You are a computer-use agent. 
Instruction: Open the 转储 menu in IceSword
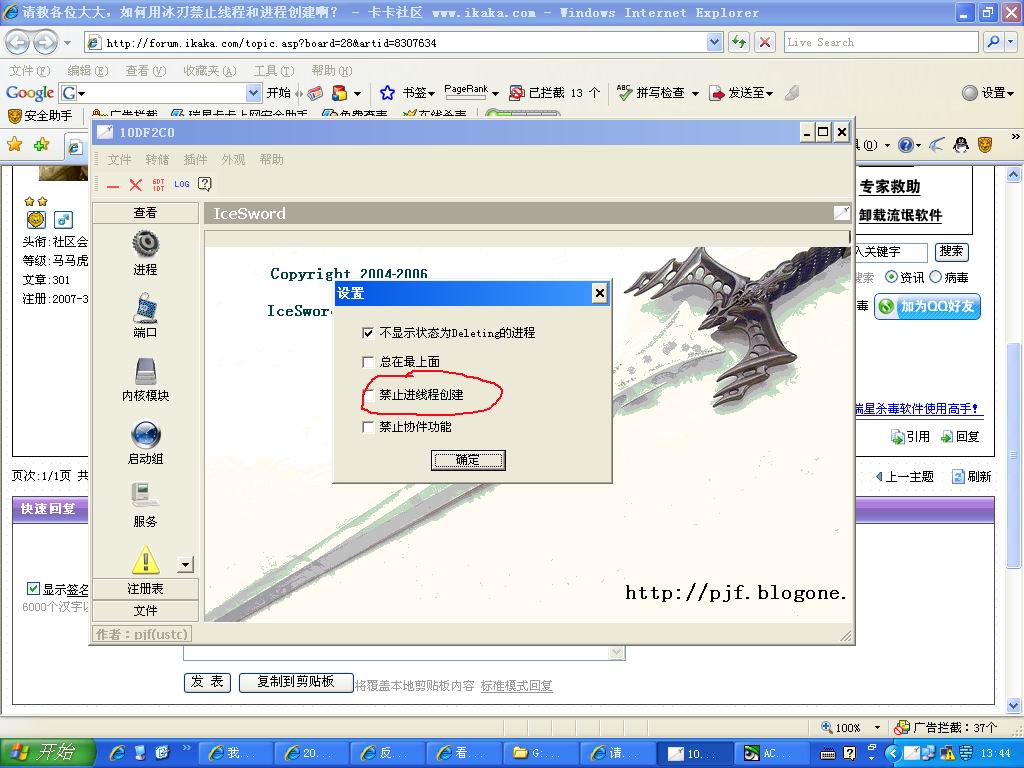(x=157, y=159)
